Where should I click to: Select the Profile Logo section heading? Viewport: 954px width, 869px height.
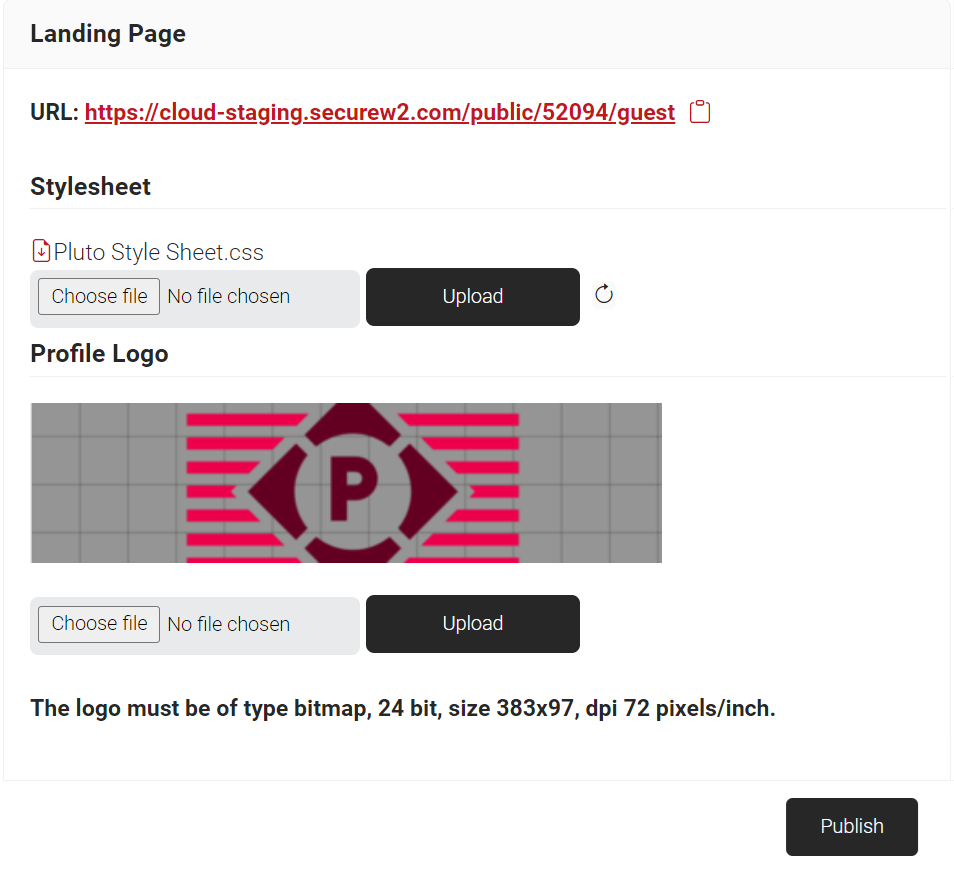[99, 354]
